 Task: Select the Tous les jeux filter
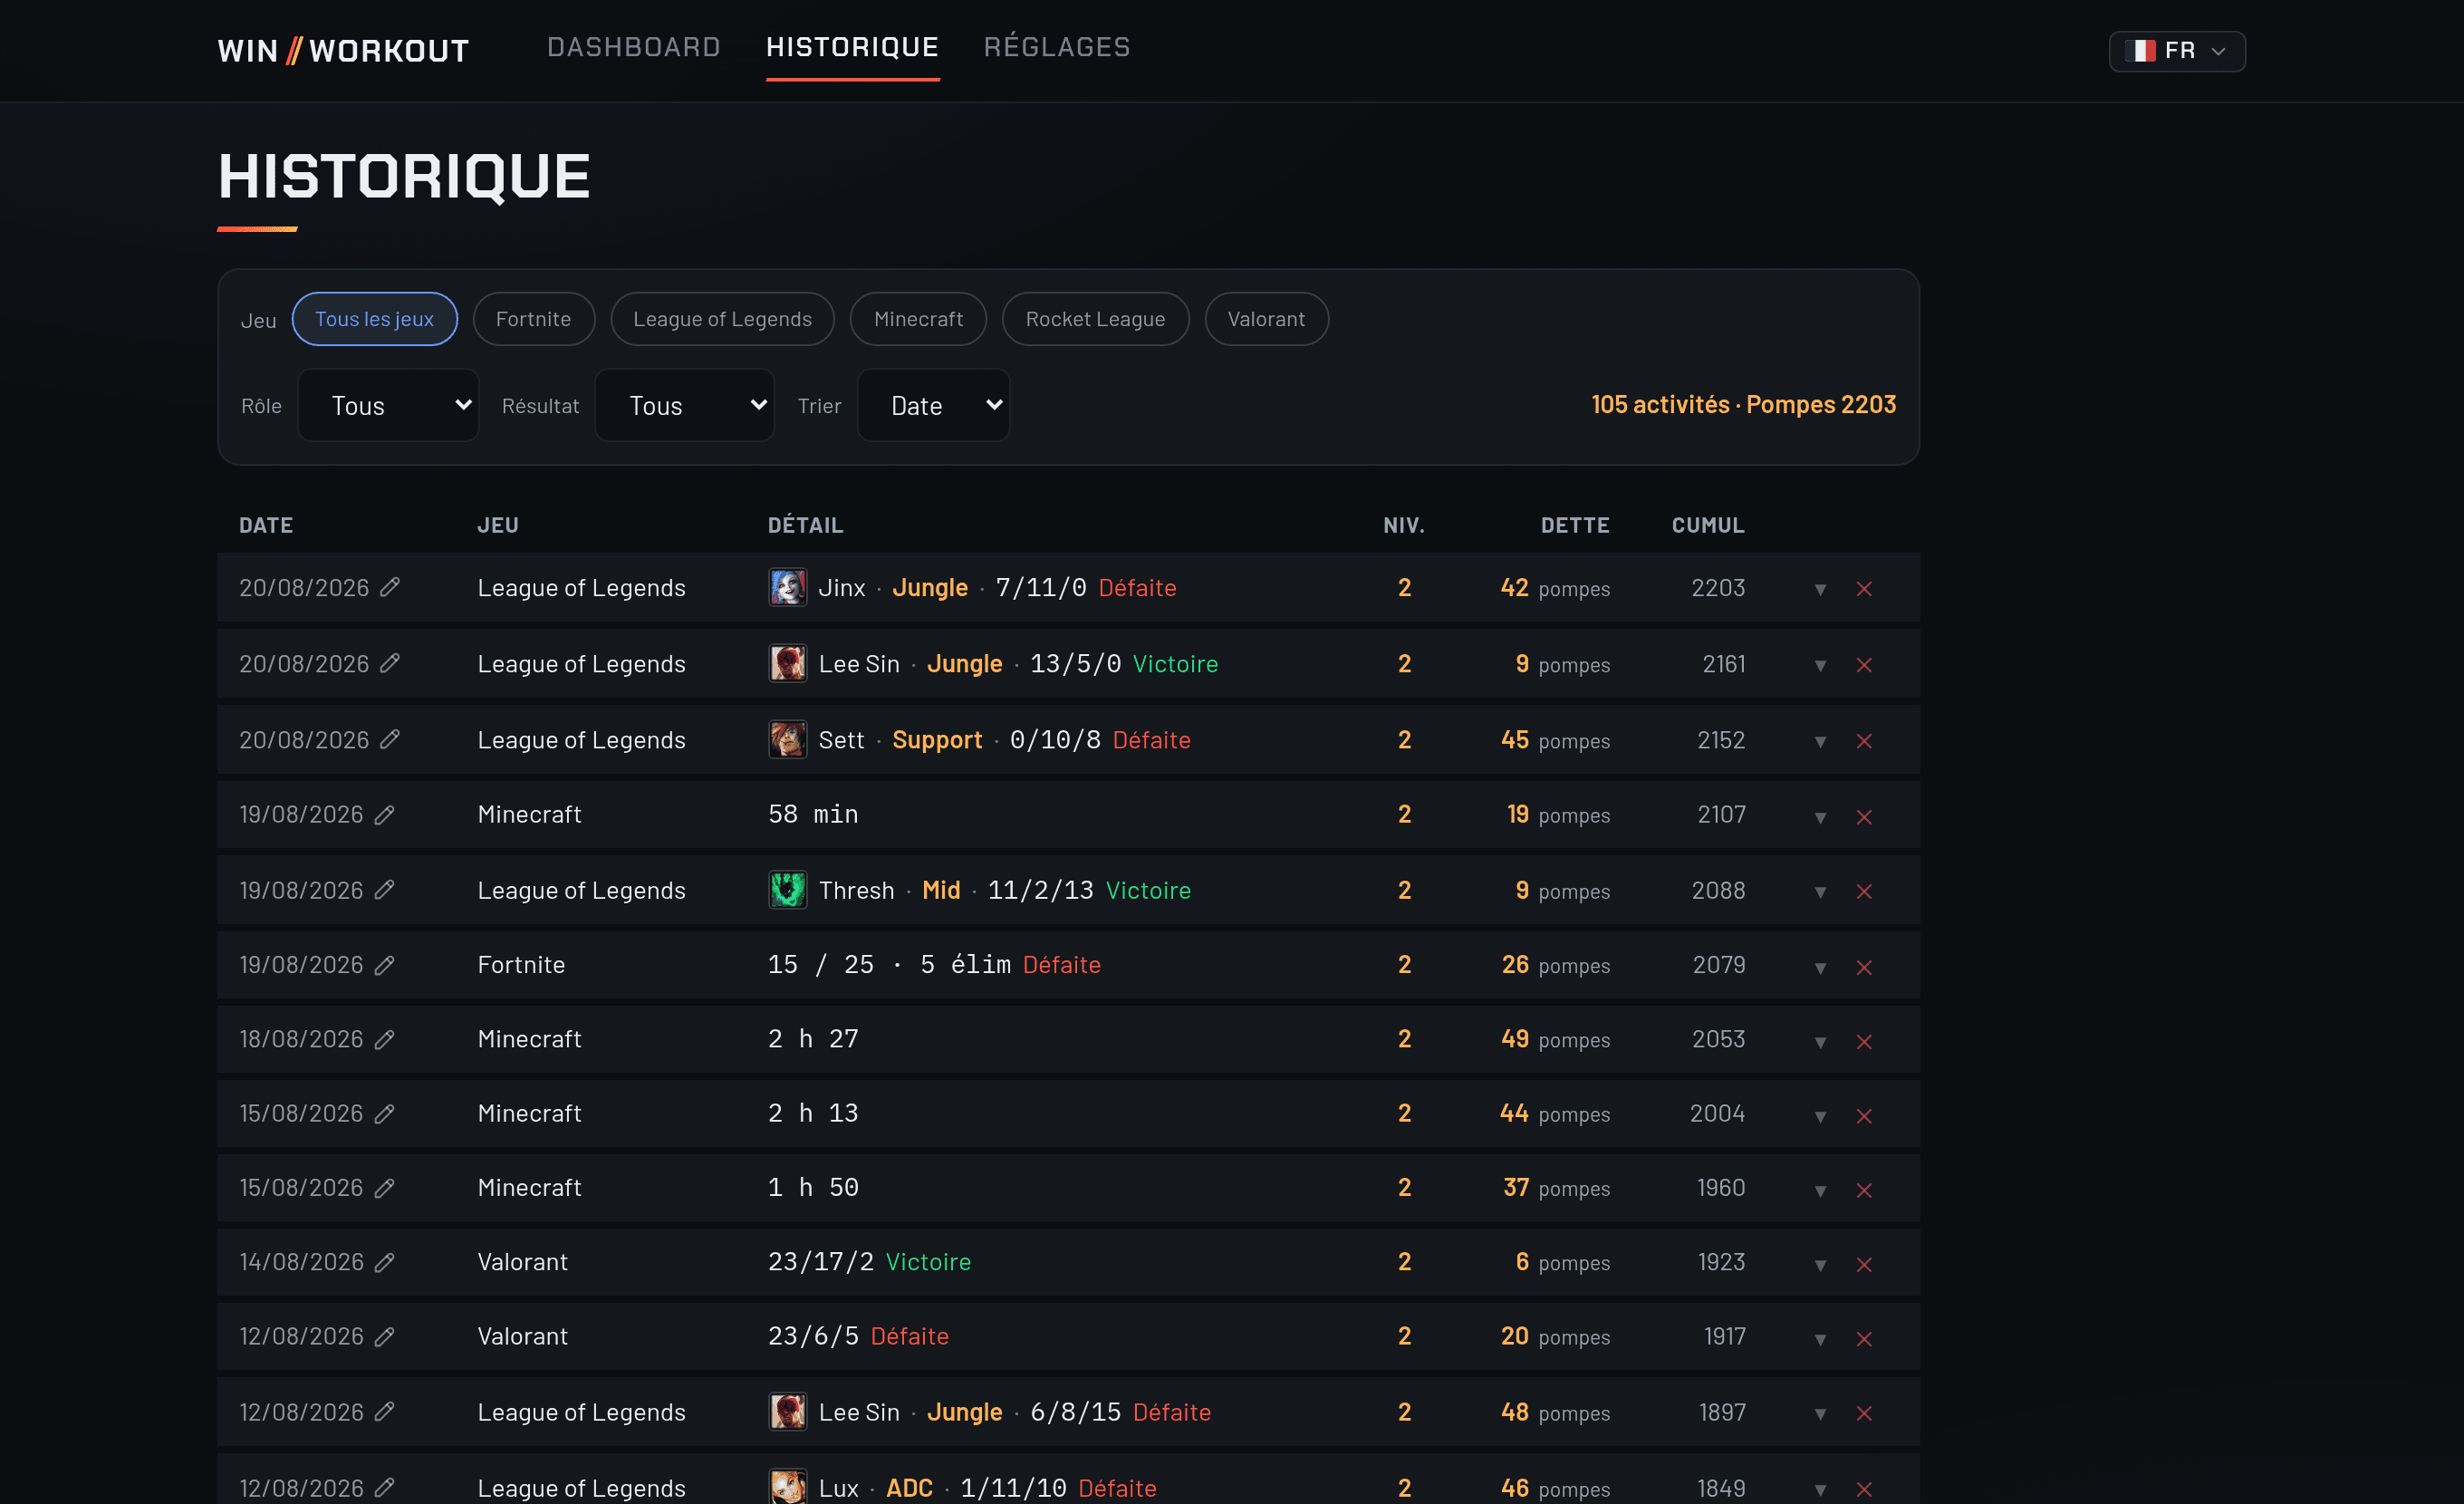tap(374, 319)
